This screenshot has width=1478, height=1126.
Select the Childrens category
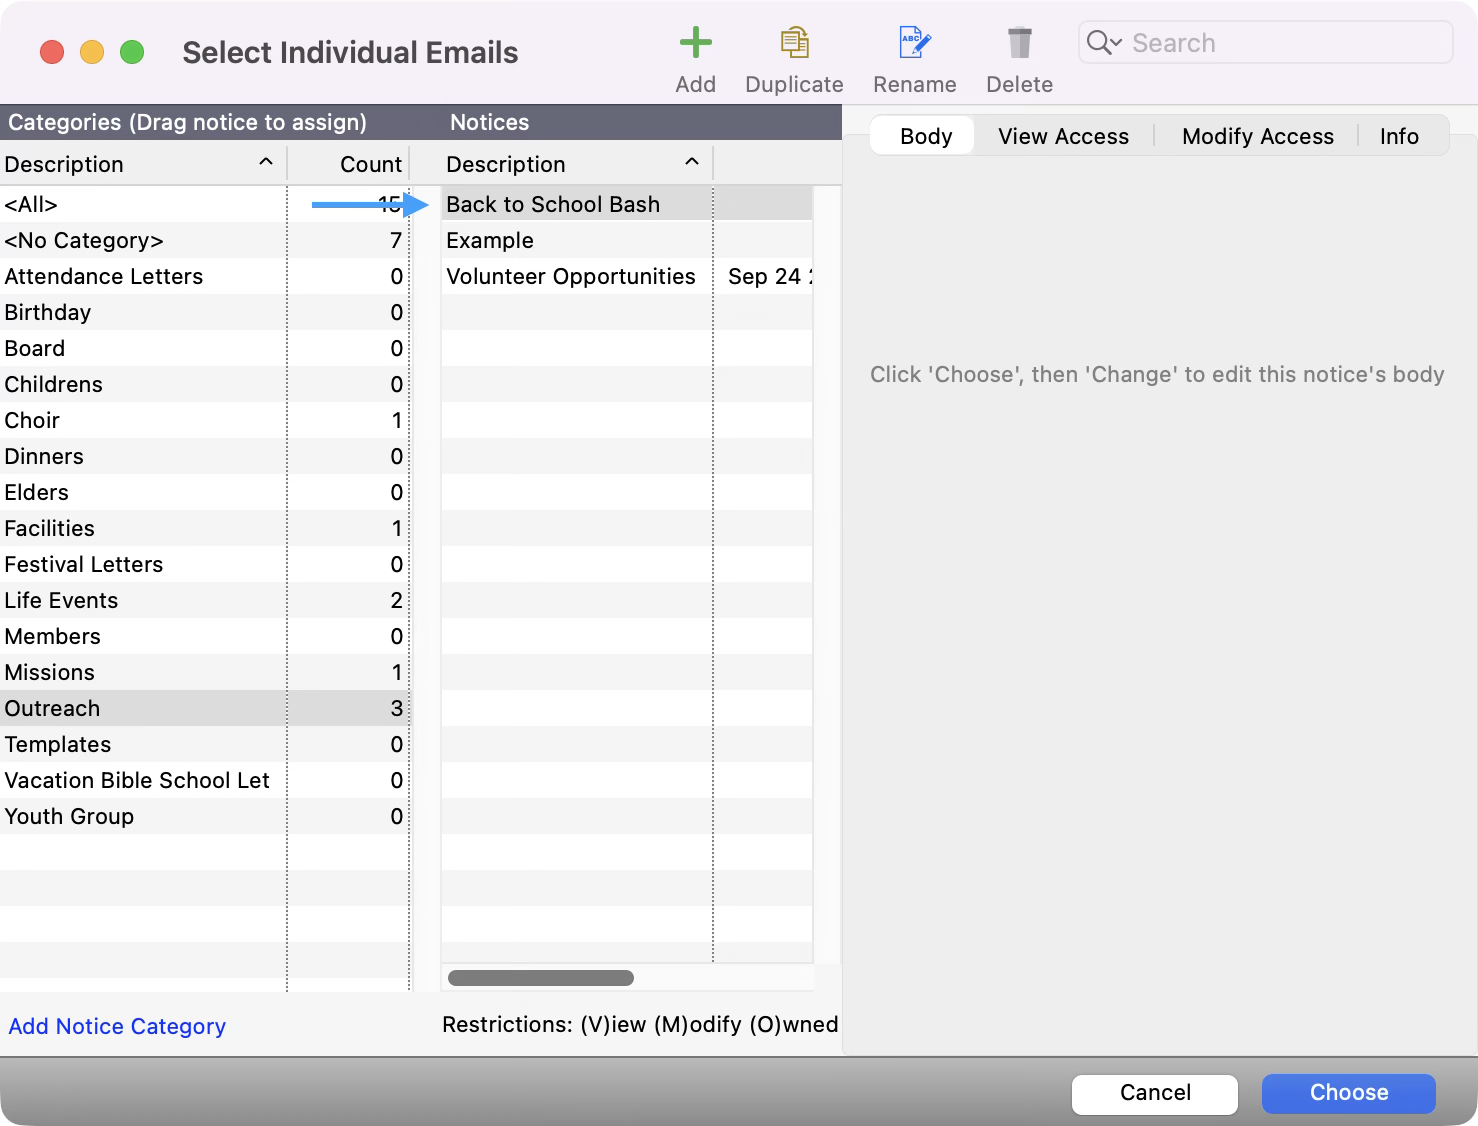tap(204, 384)
